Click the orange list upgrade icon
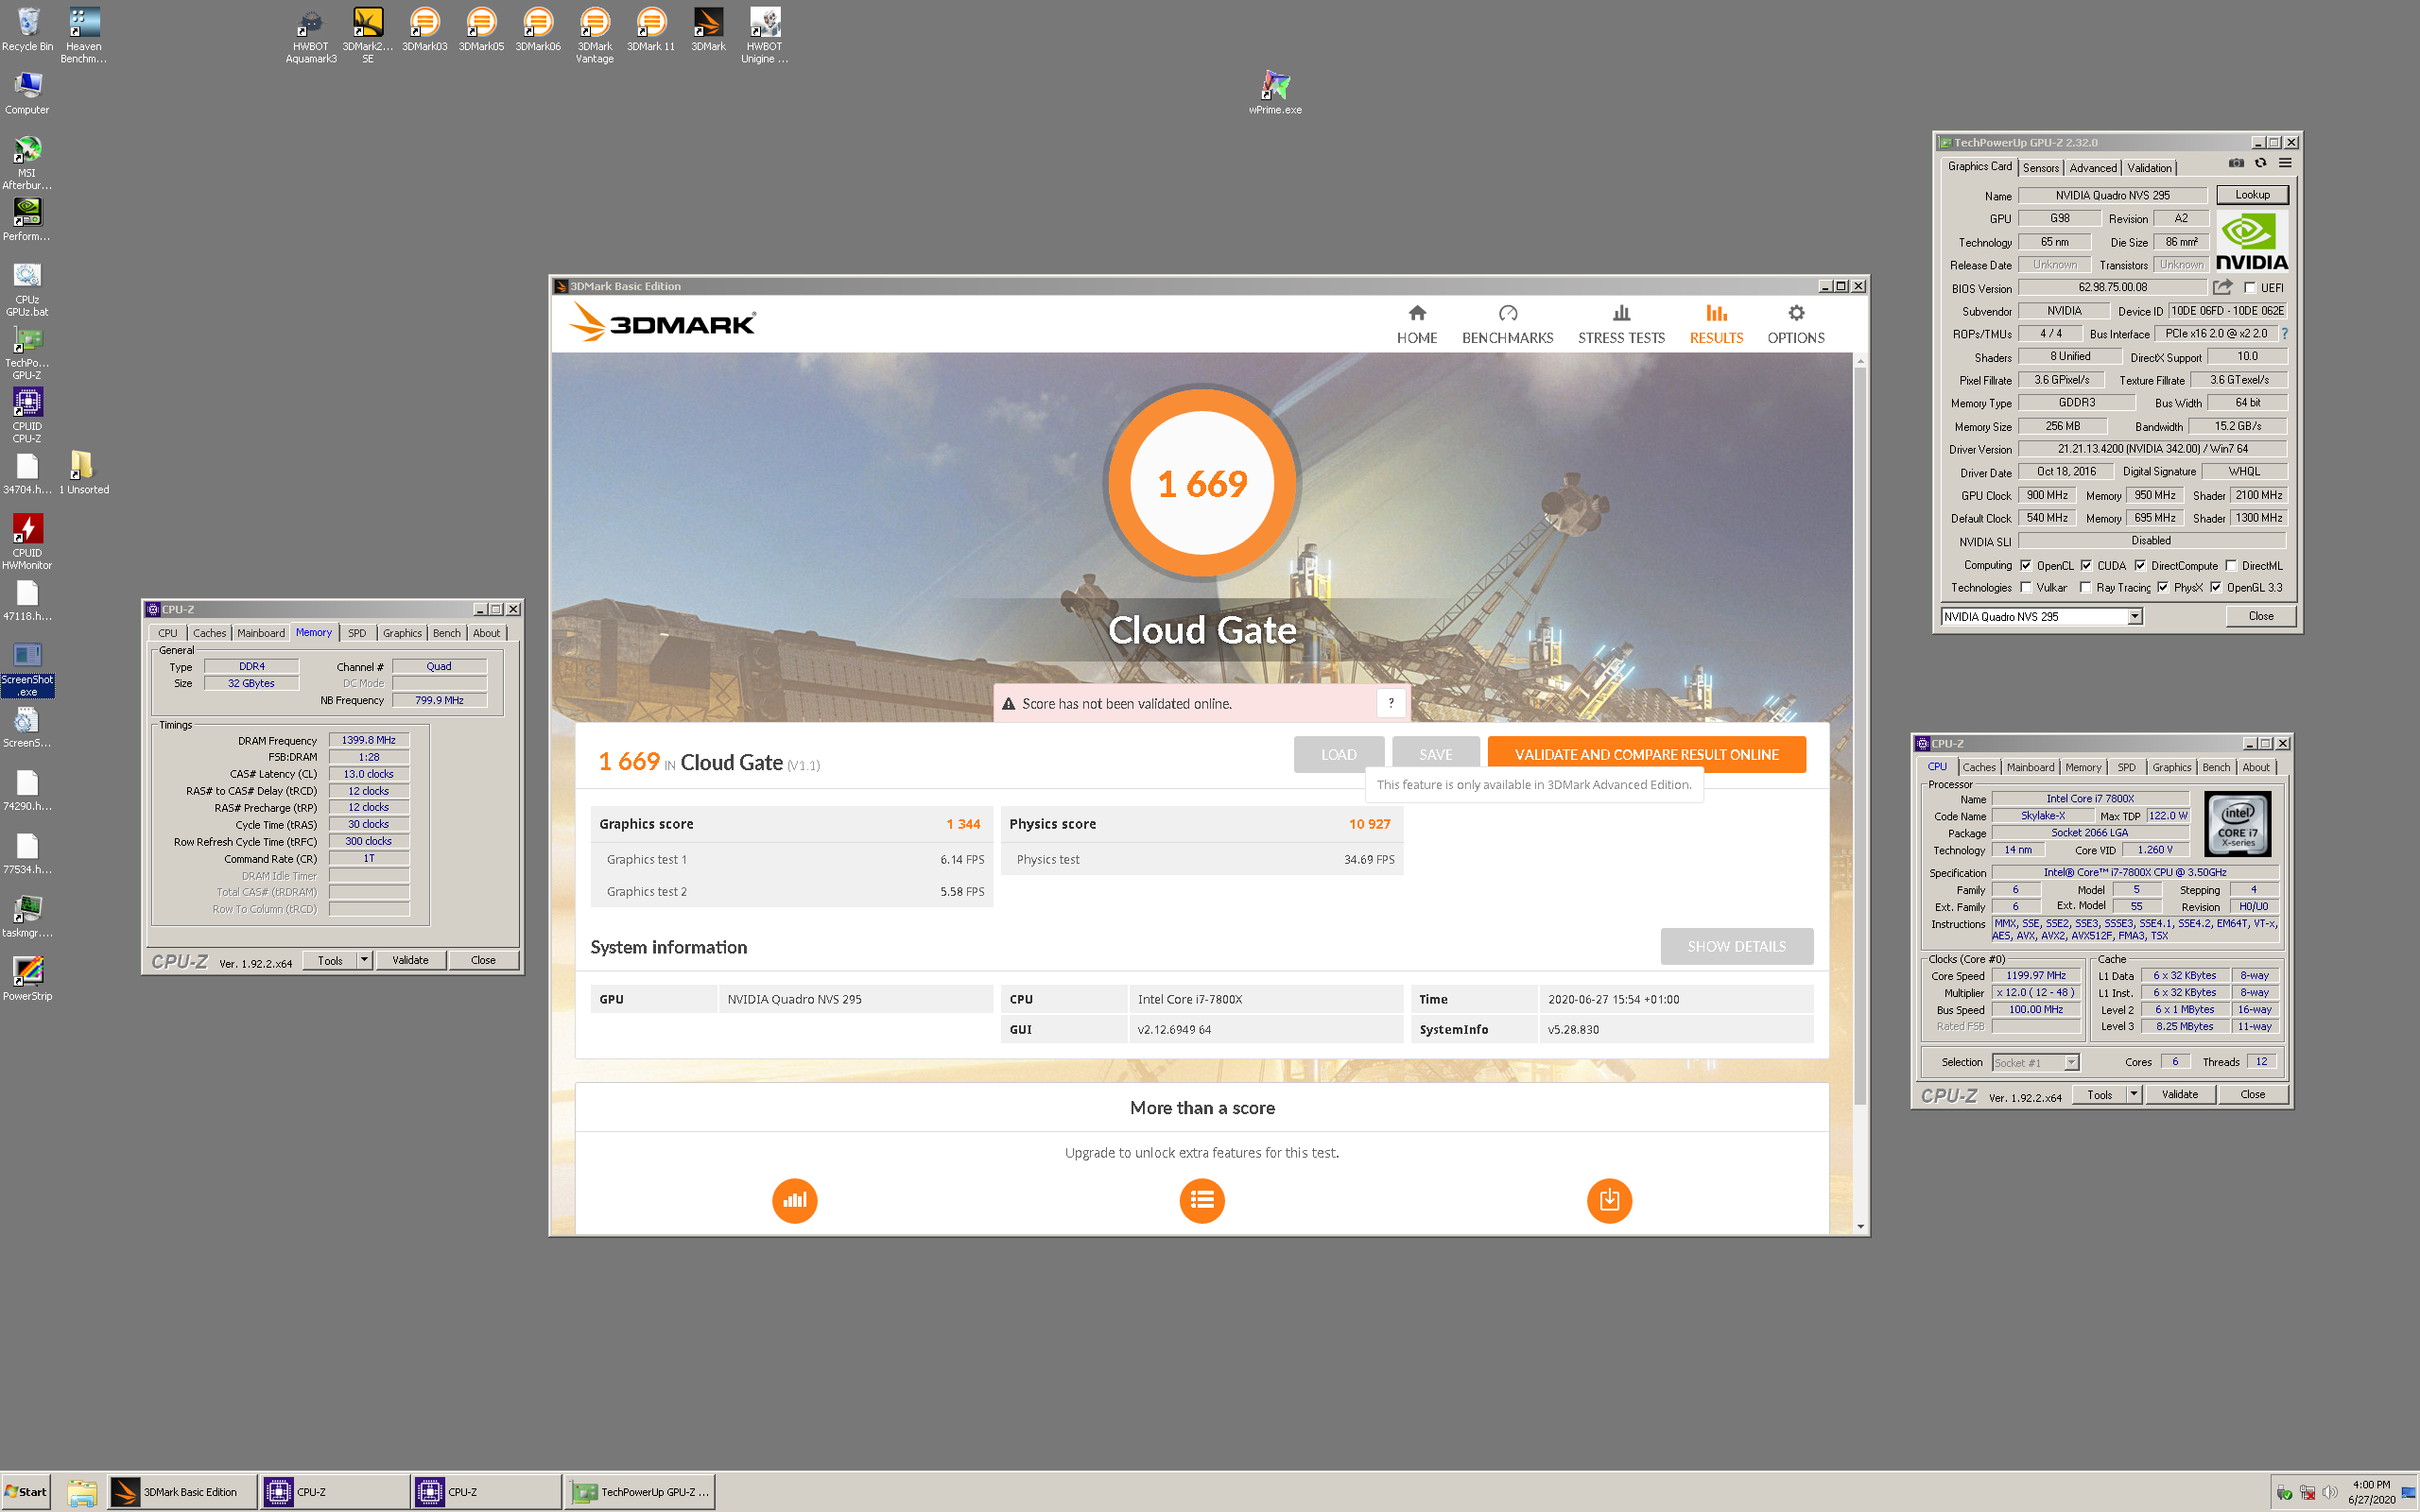 [1202, 1200]
